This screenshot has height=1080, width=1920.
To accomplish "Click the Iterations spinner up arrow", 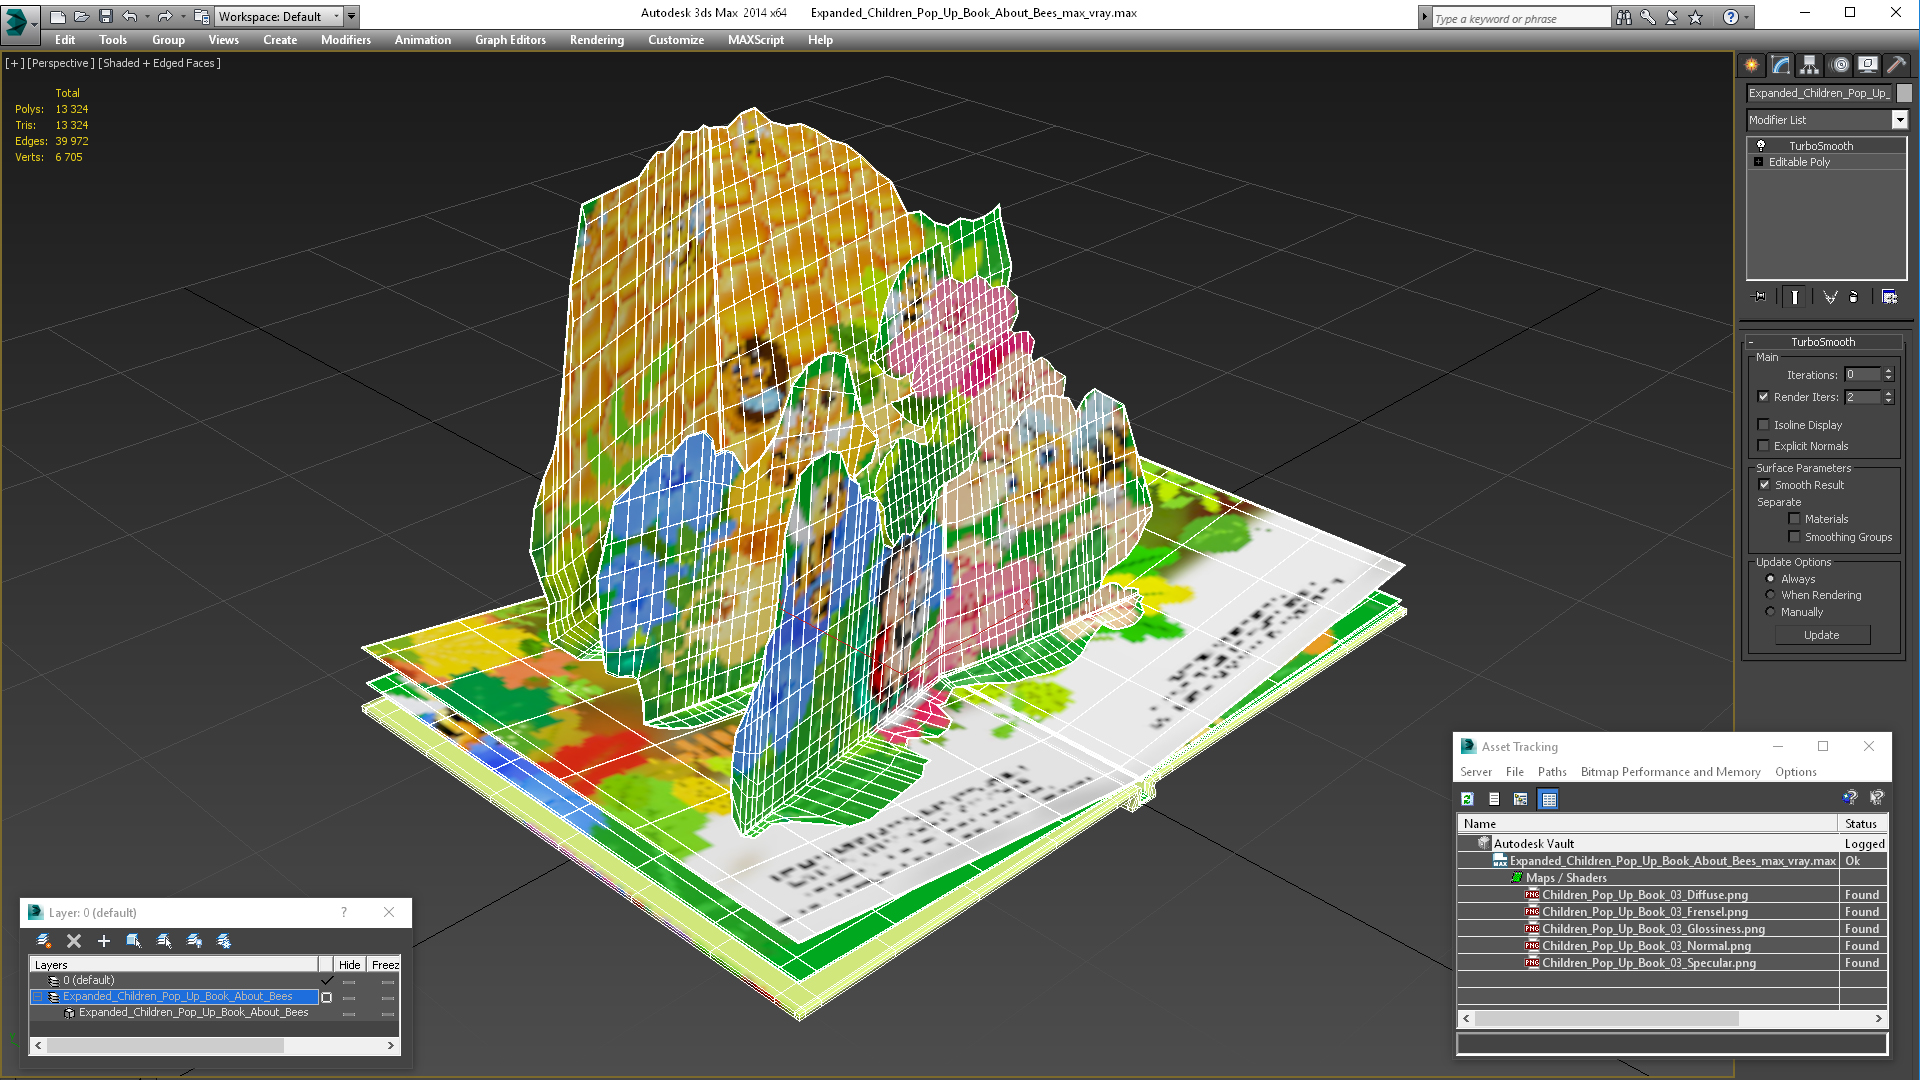I will [1888, 371].
